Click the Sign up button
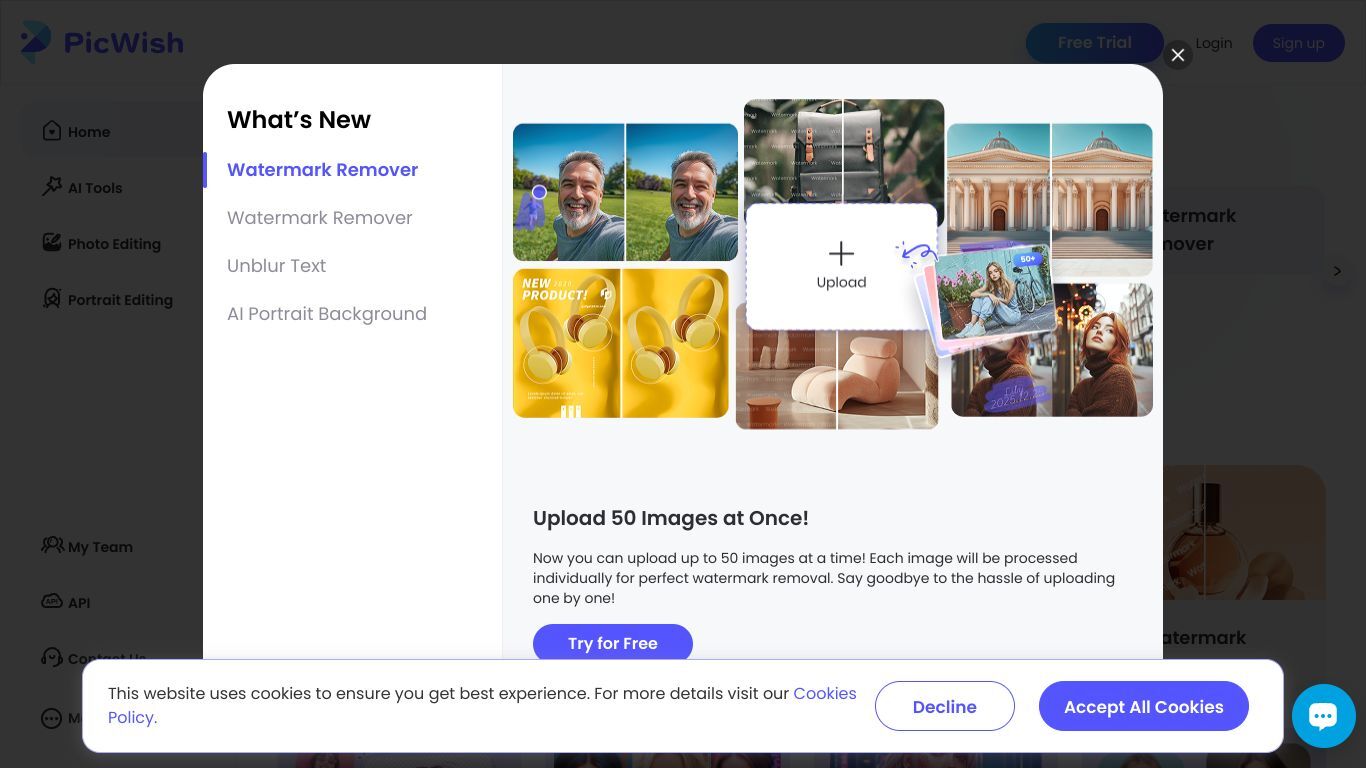 [1299, 43]
